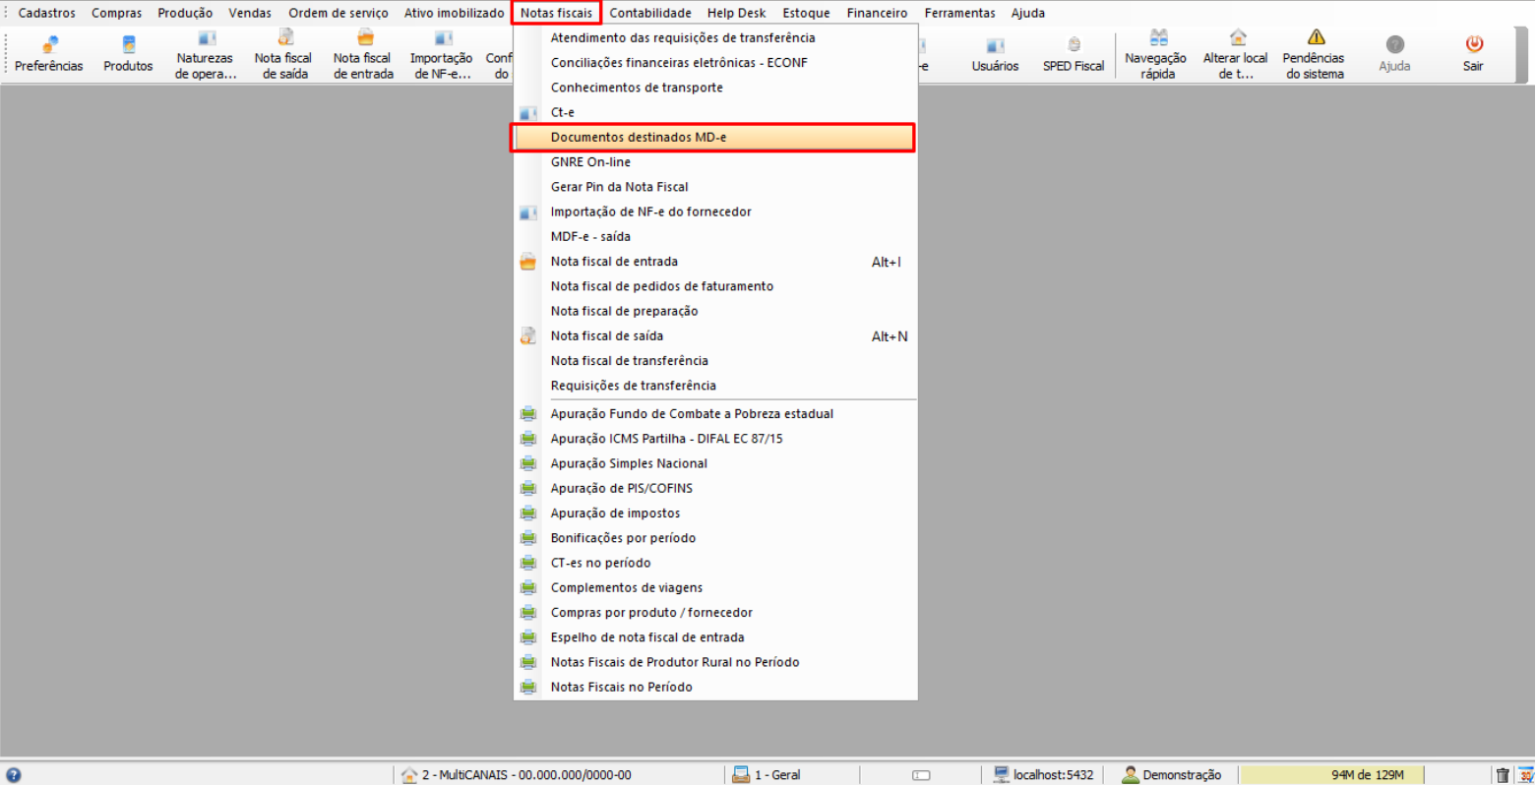Open Nota fiscal de entrada toolbar icon
The height and width of the screenshot is (785, 1536).
point(364,40)
